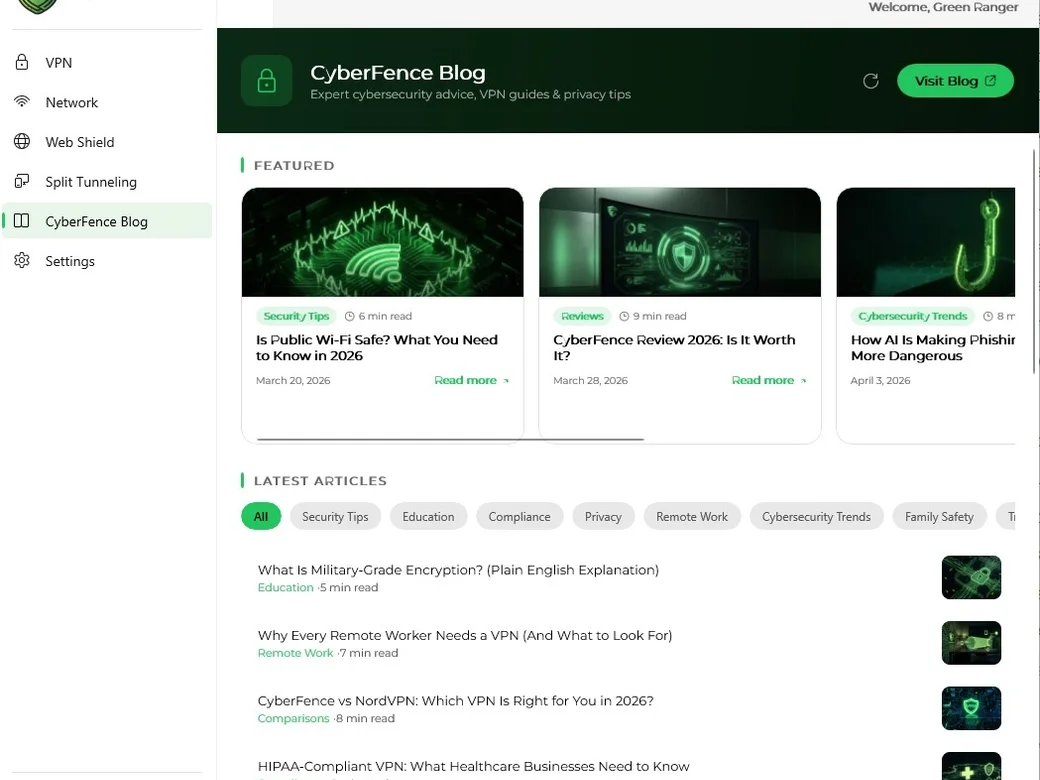The image size is (1040, 780).
Task: Click the April 3, 2026 date
Action: click(880, 381)
